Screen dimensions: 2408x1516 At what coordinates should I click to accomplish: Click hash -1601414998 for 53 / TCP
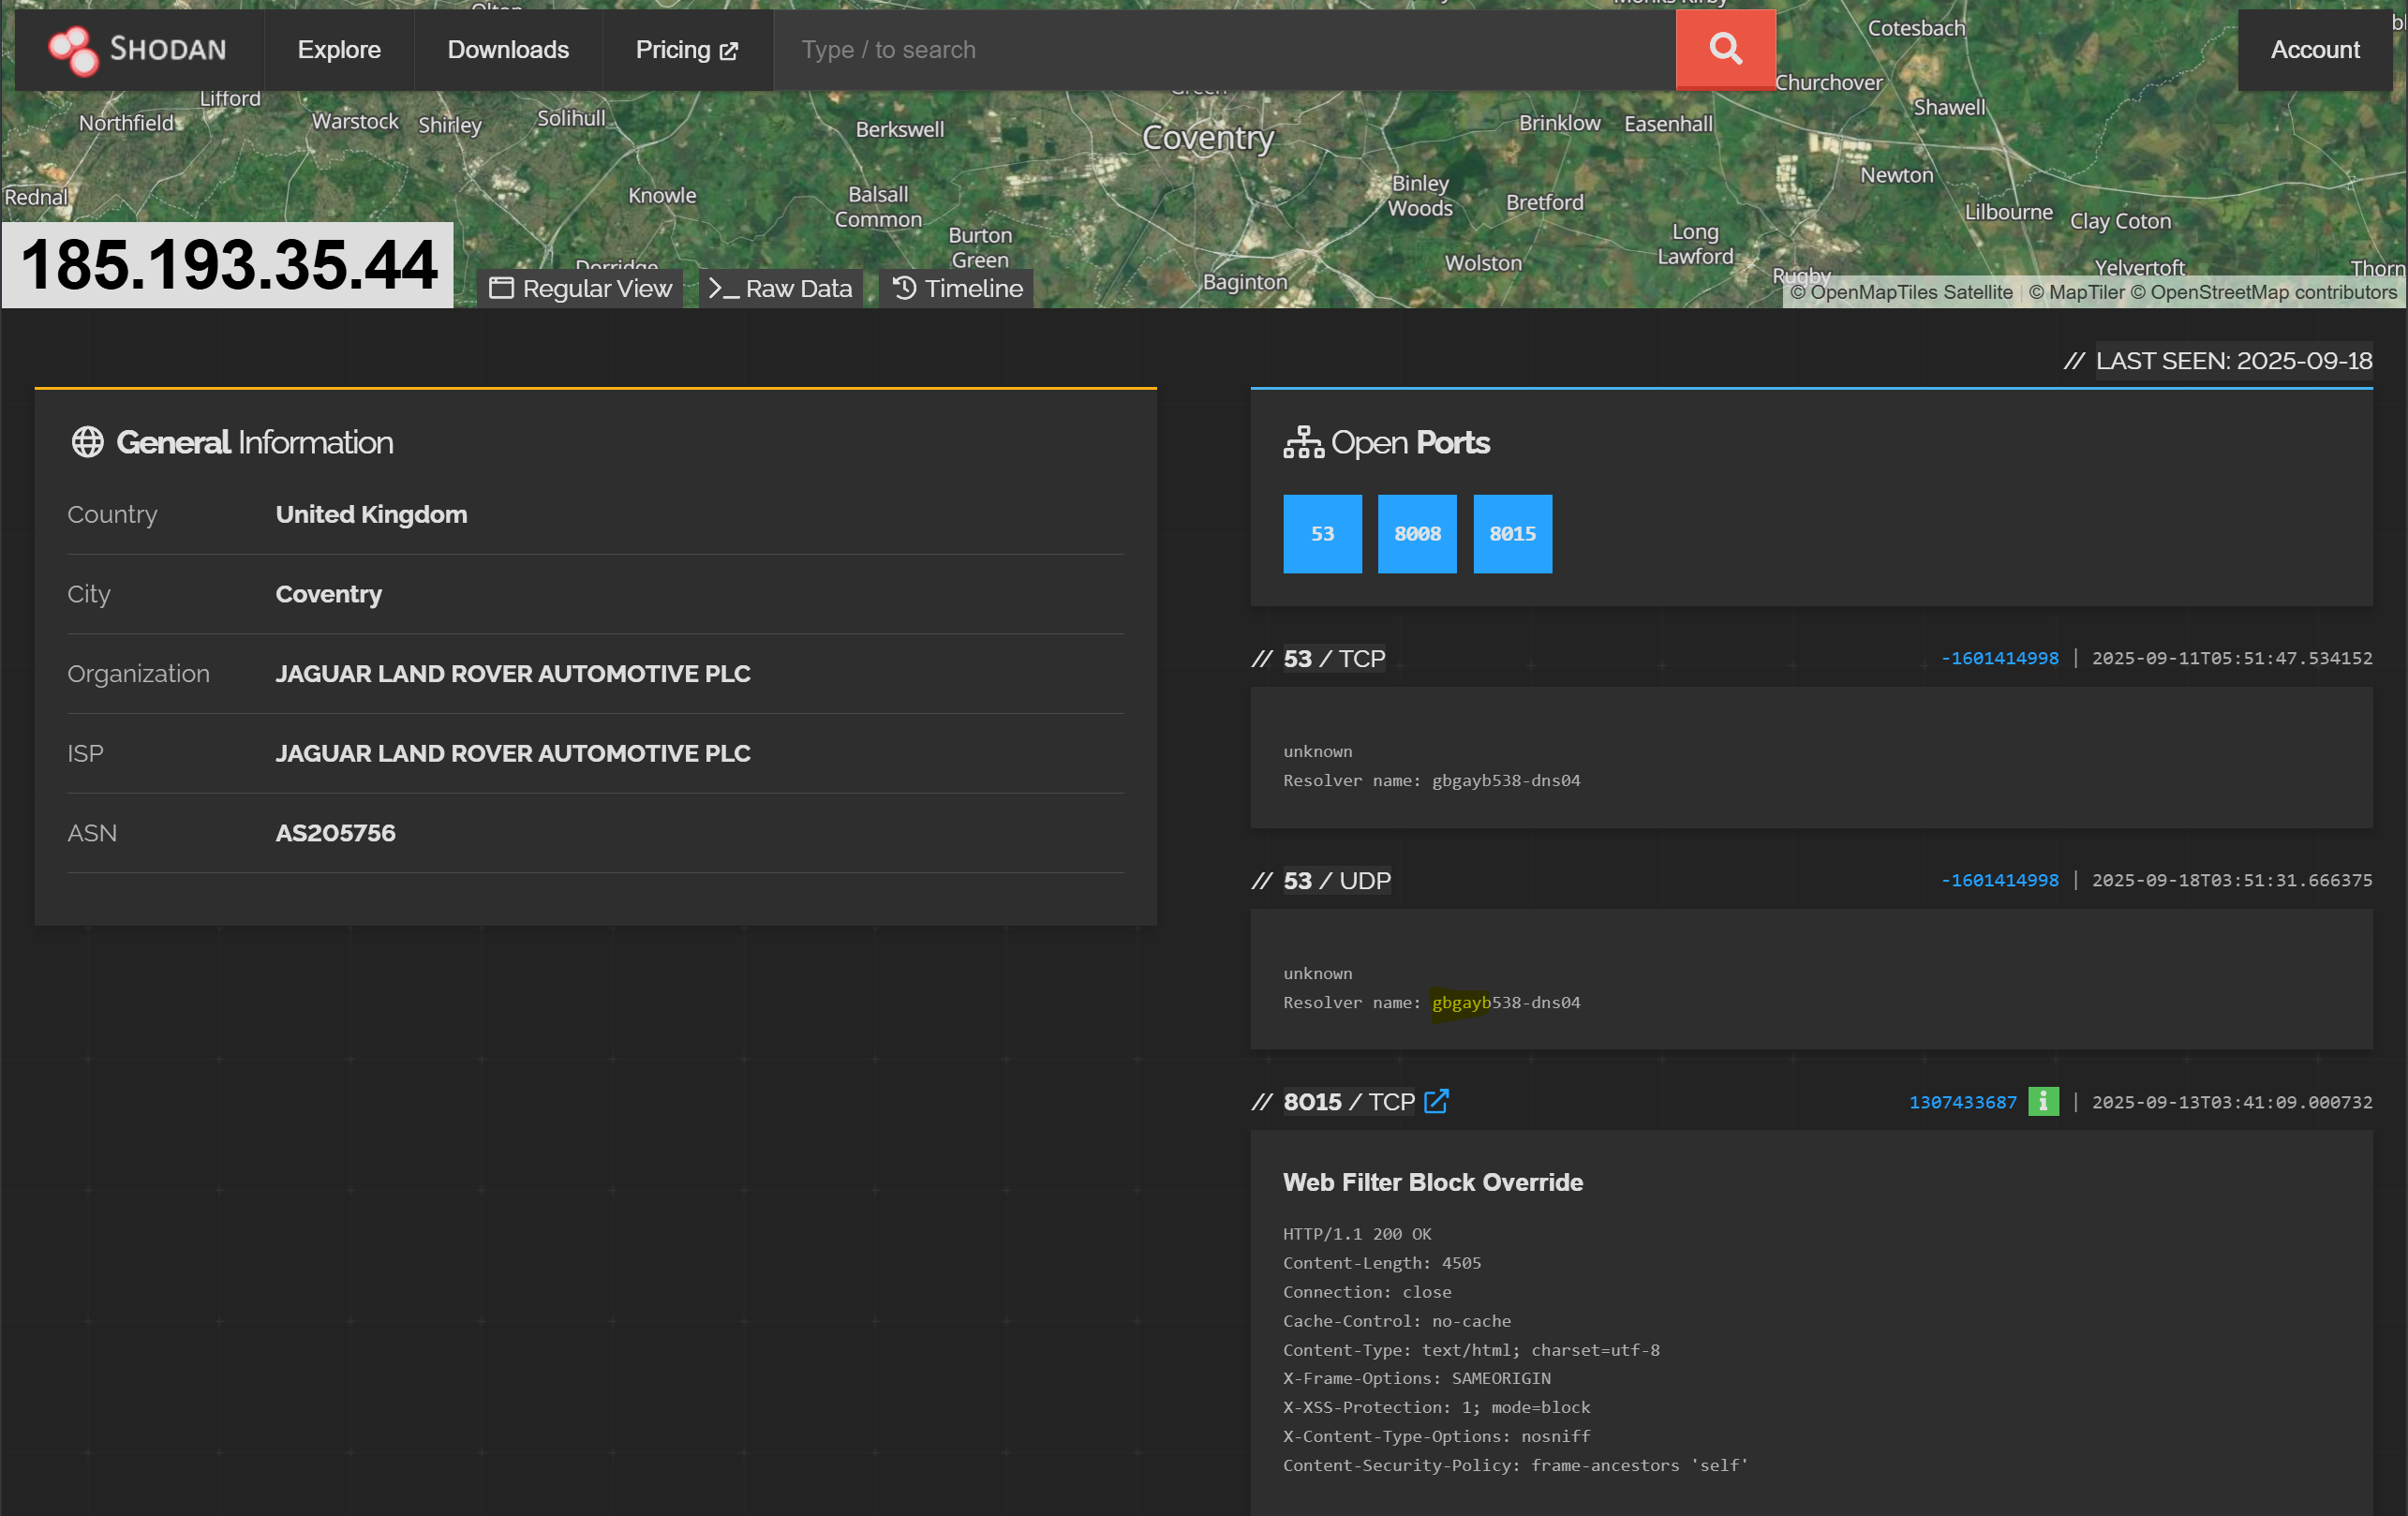[1999, 658]
